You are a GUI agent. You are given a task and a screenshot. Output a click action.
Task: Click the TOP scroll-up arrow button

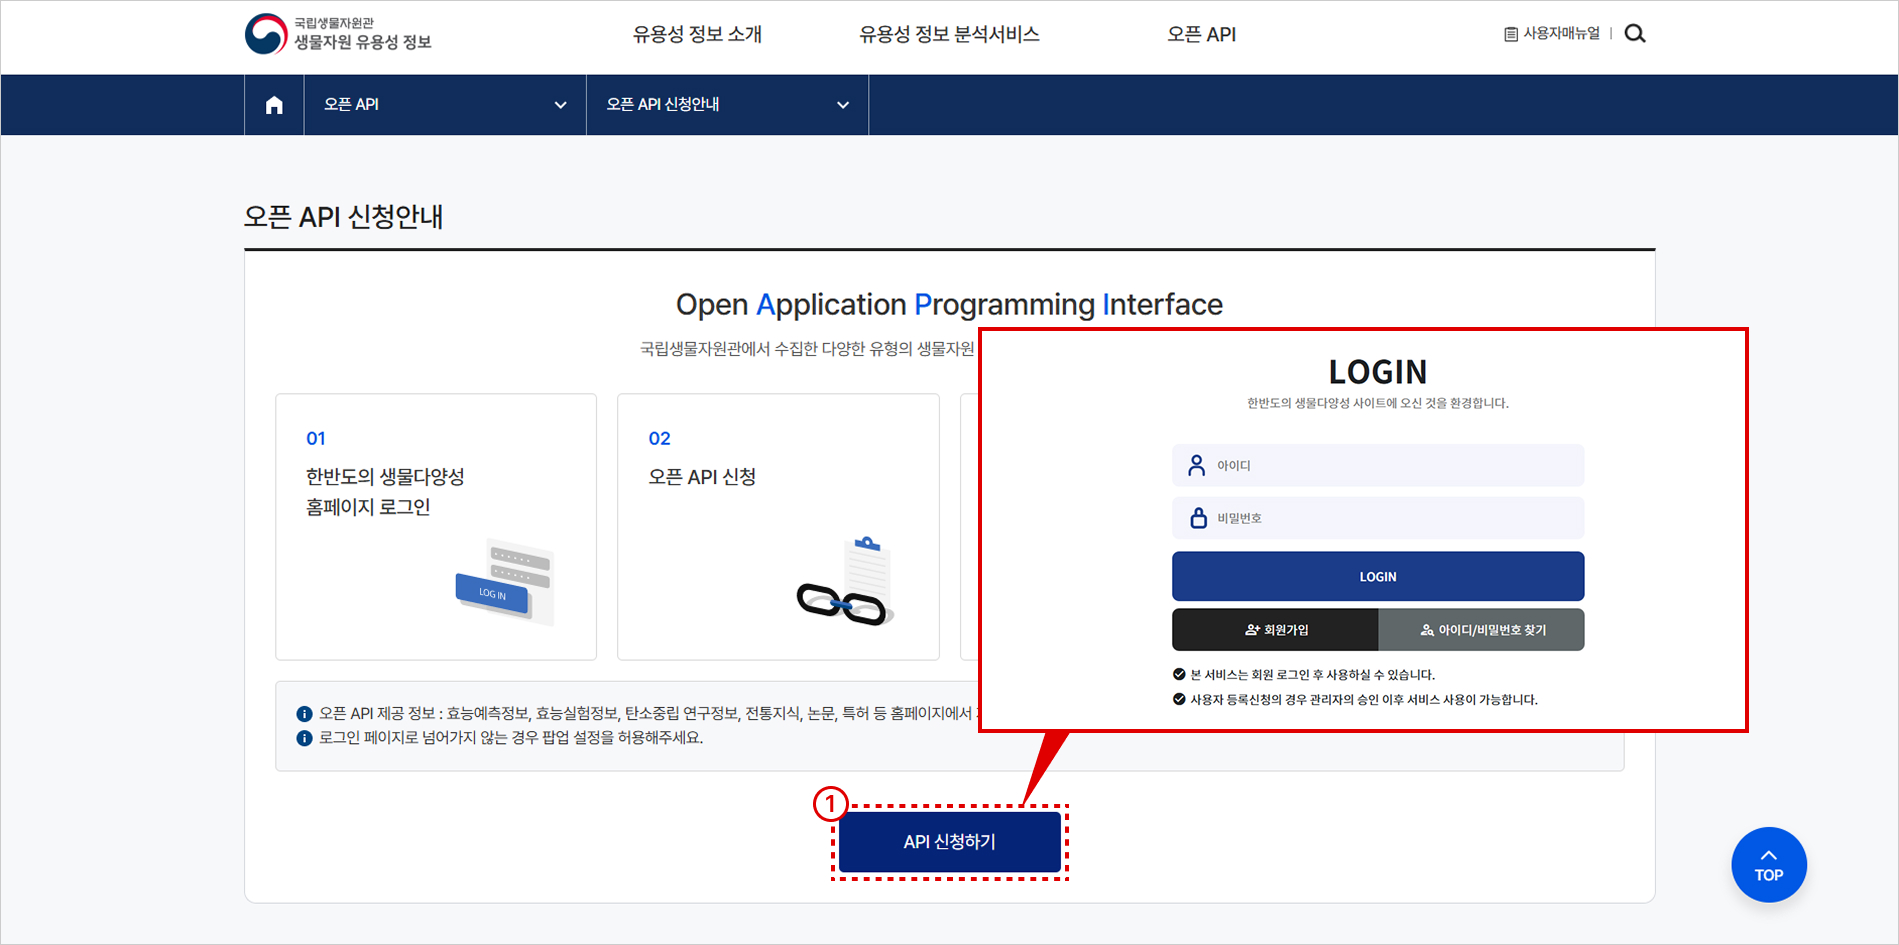pos(1768,864)
